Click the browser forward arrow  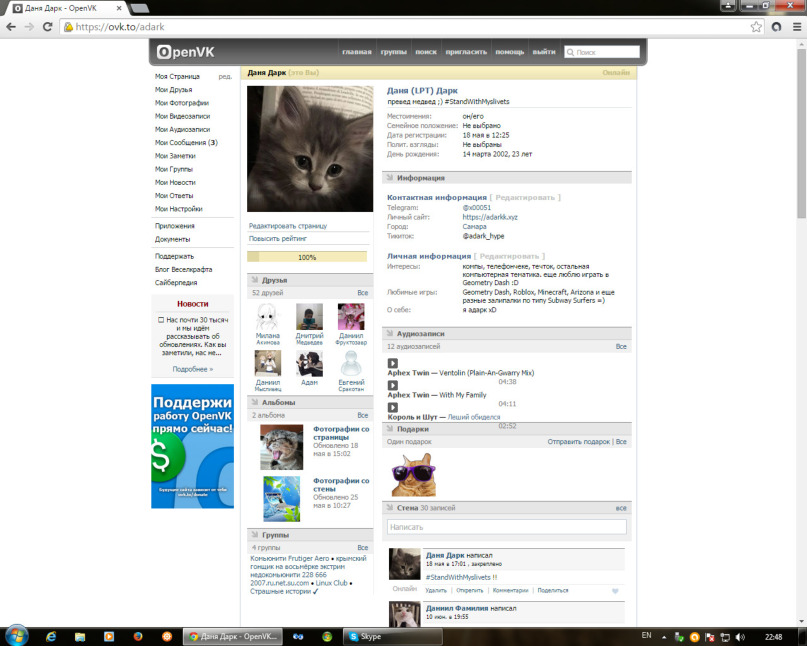click(29, 27)
